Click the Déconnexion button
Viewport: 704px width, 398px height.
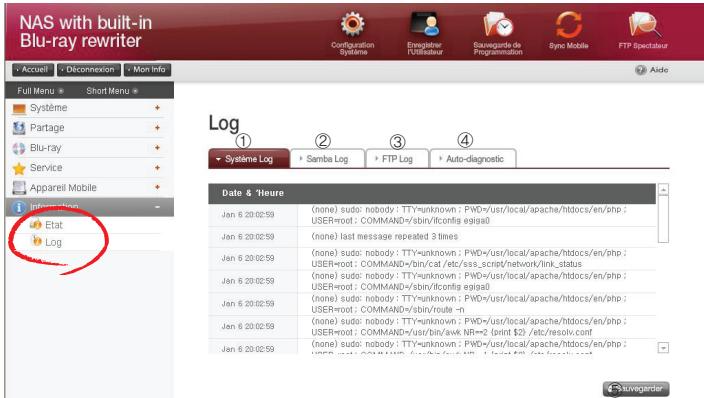(88, 70)
